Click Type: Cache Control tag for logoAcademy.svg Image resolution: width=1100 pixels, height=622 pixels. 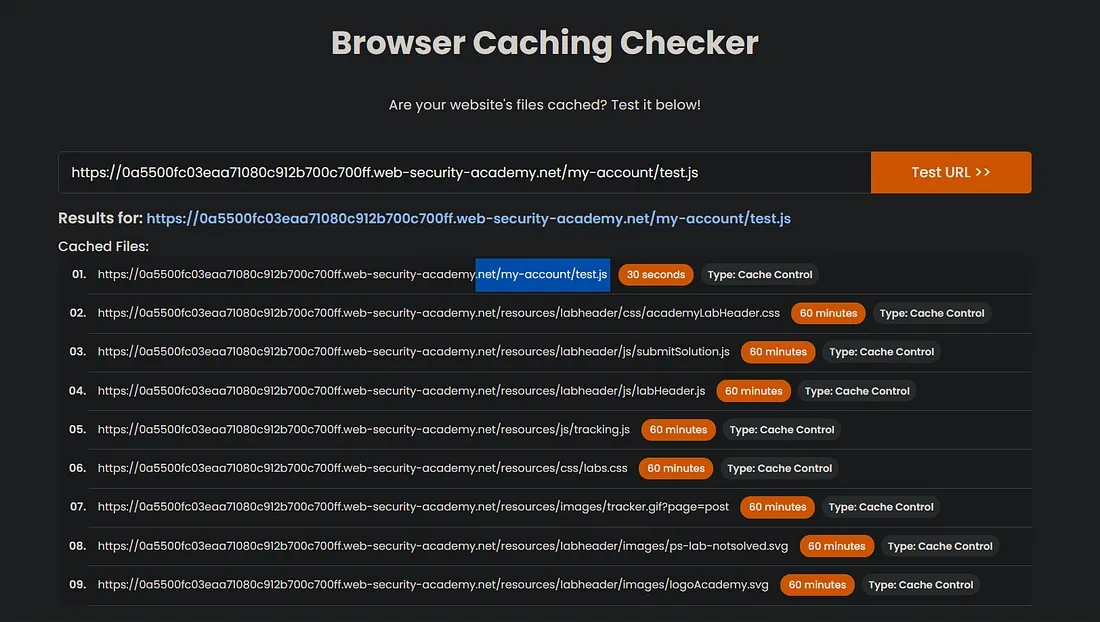[920, 584]
